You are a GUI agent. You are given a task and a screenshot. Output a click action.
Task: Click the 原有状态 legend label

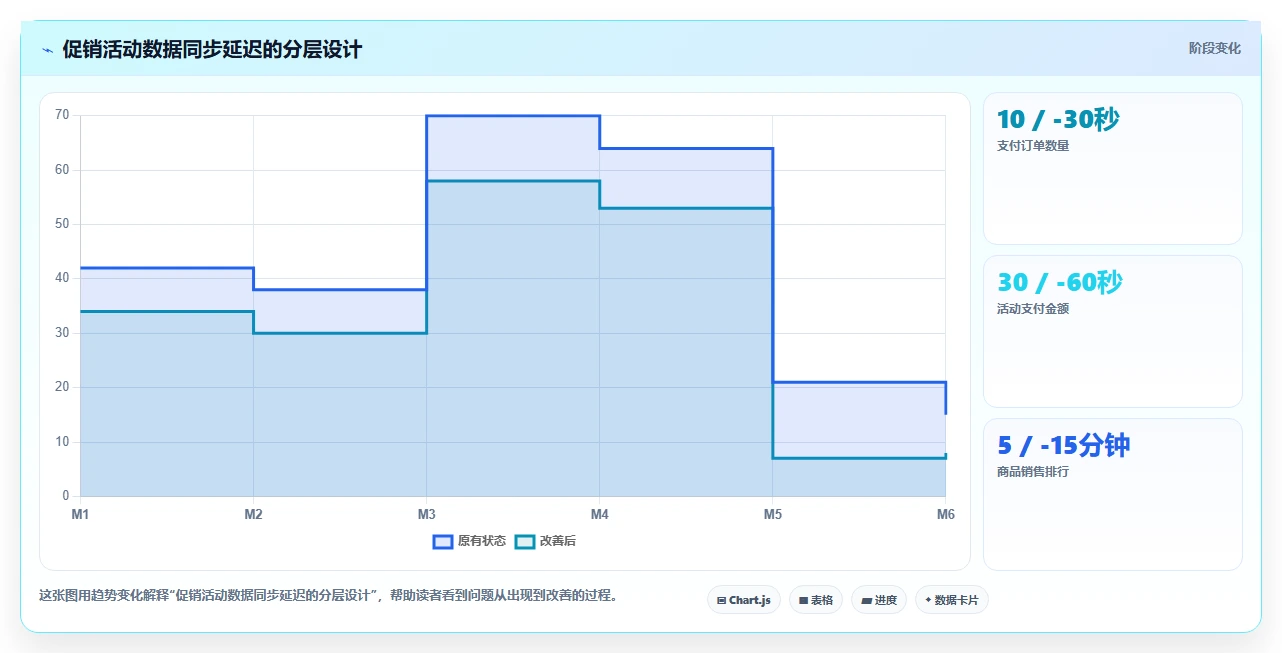click(482, 541)
